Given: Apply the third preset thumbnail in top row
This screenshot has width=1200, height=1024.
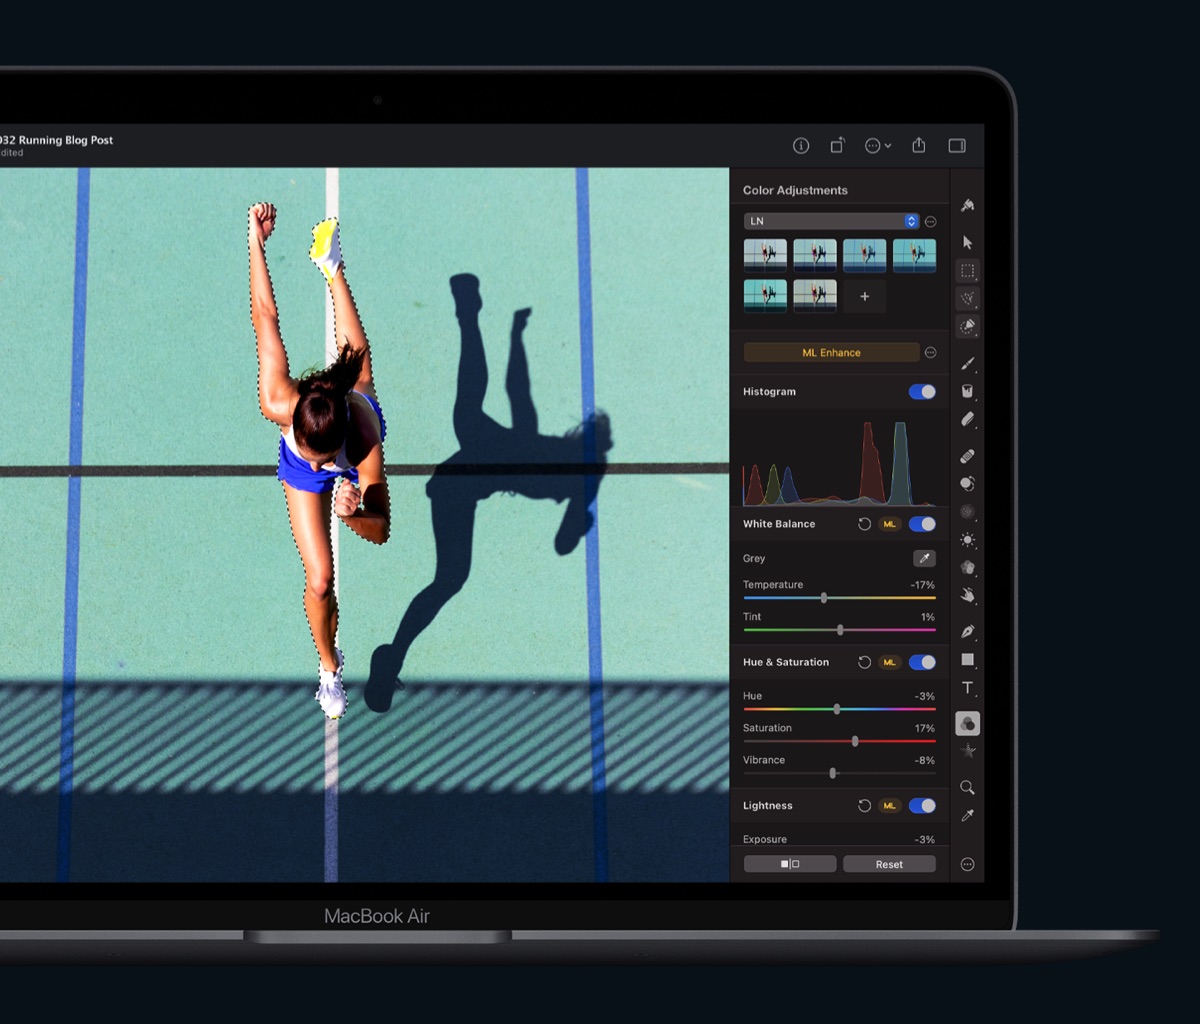Looking at the screenshot, I should click(x=865, y=255).
